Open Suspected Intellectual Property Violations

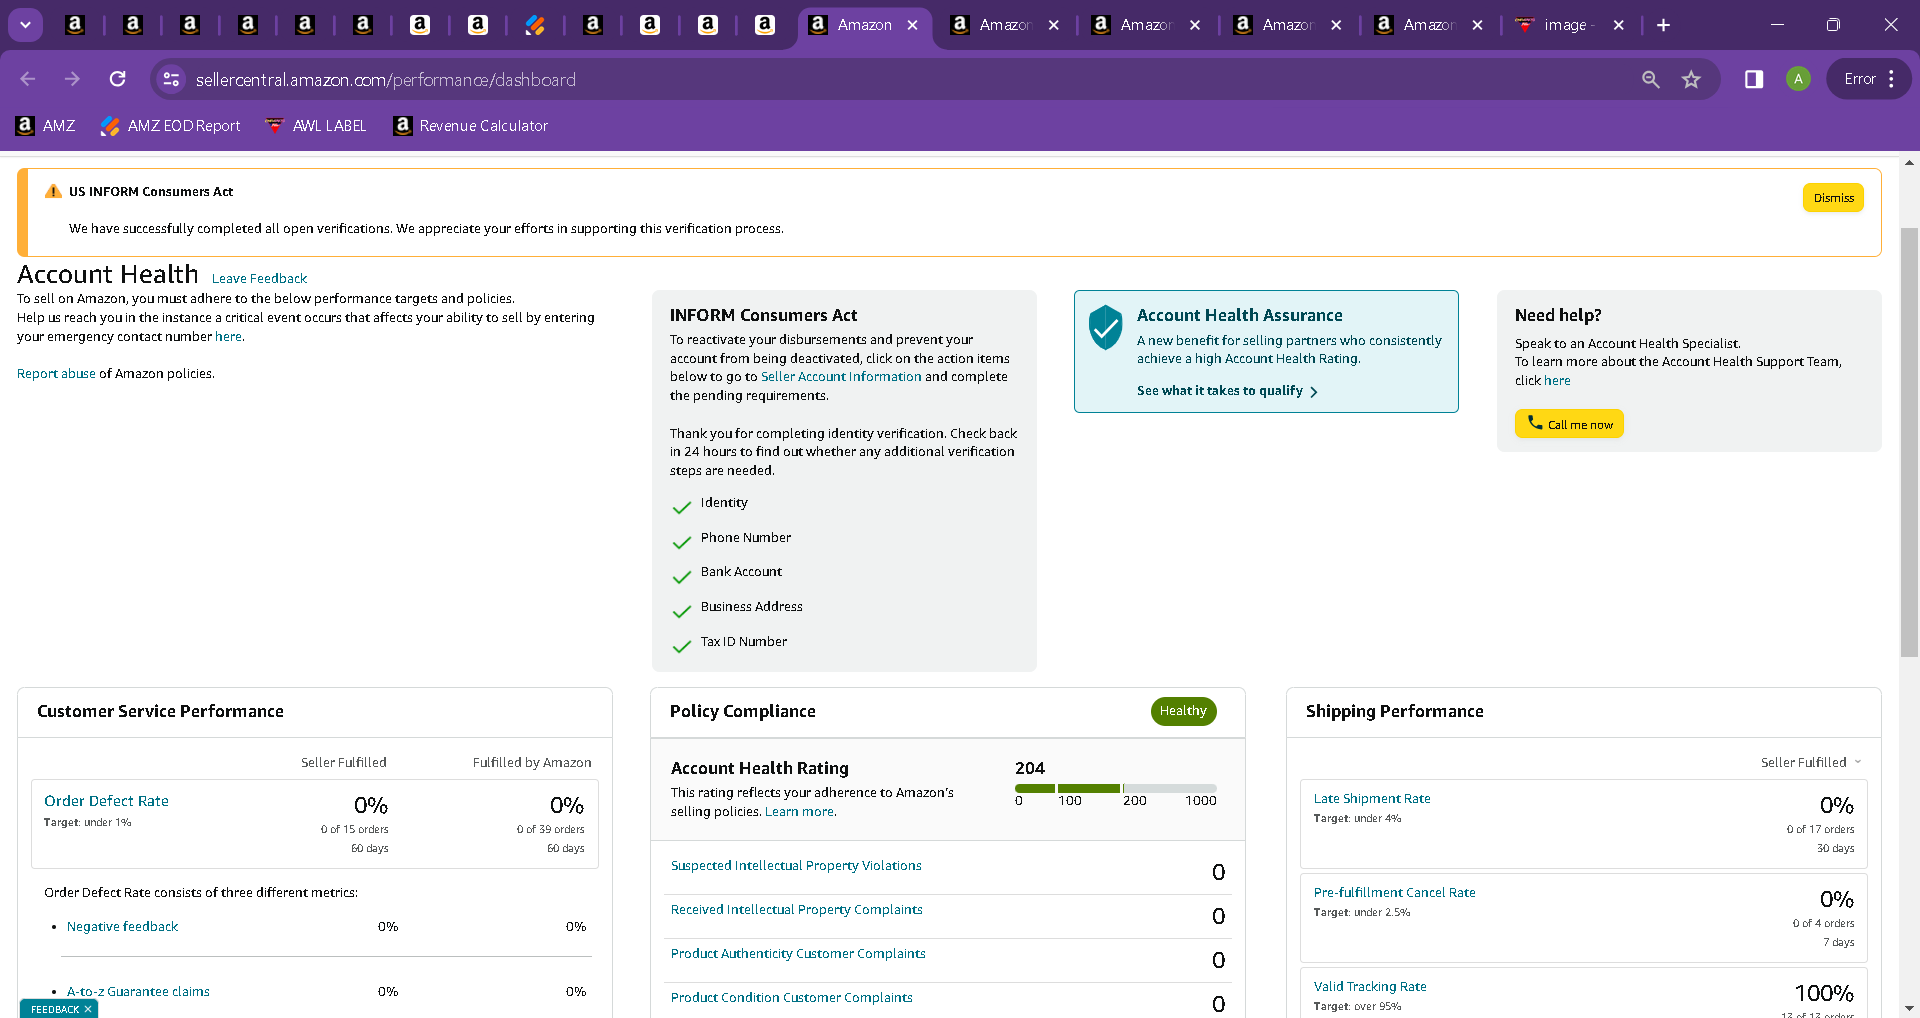pyautogui.click(x=796, y=866)
